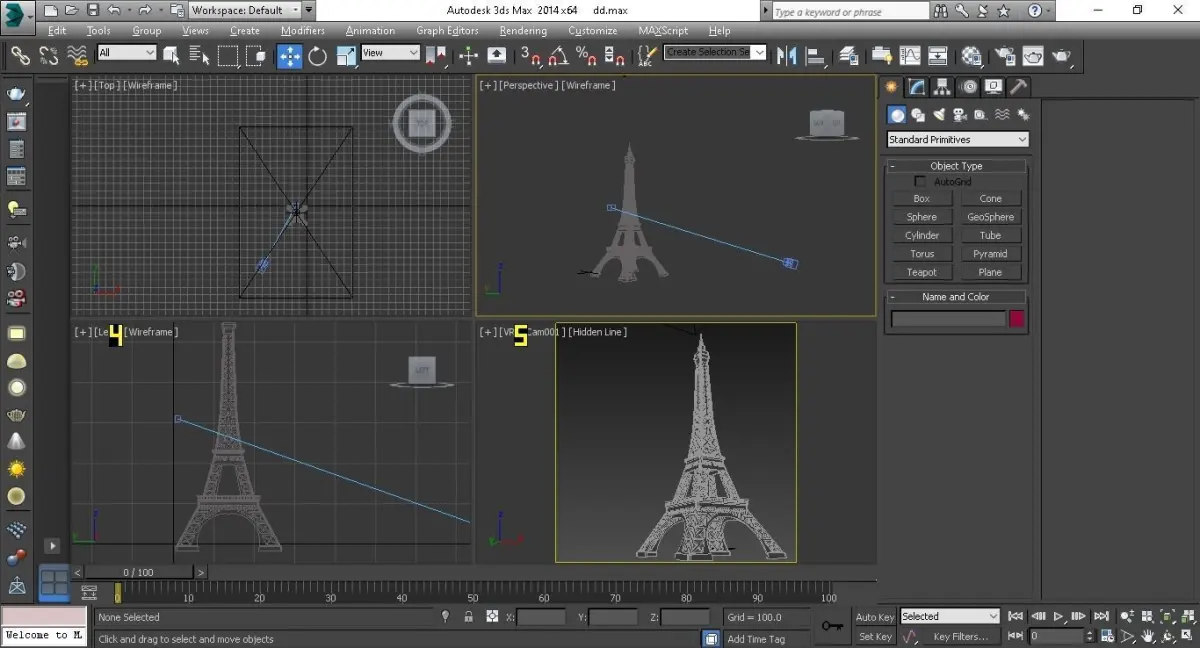Click the Rectangular Selection Region icon
This screenshot has width=1200, height=648.
point(228,55)
